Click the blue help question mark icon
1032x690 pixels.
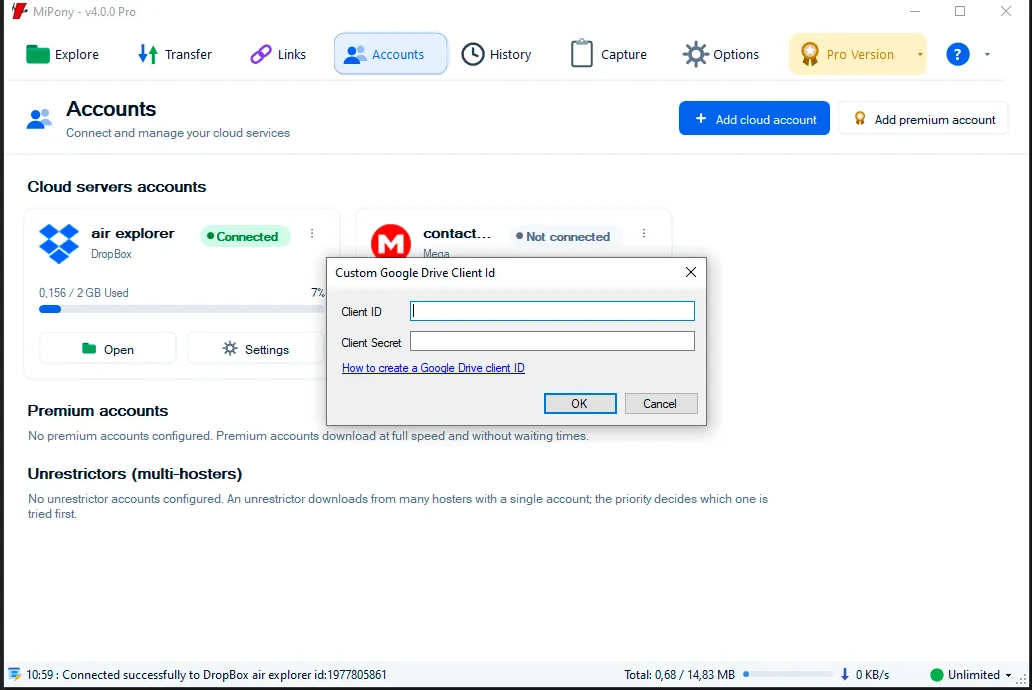click(x=958, y=54)
